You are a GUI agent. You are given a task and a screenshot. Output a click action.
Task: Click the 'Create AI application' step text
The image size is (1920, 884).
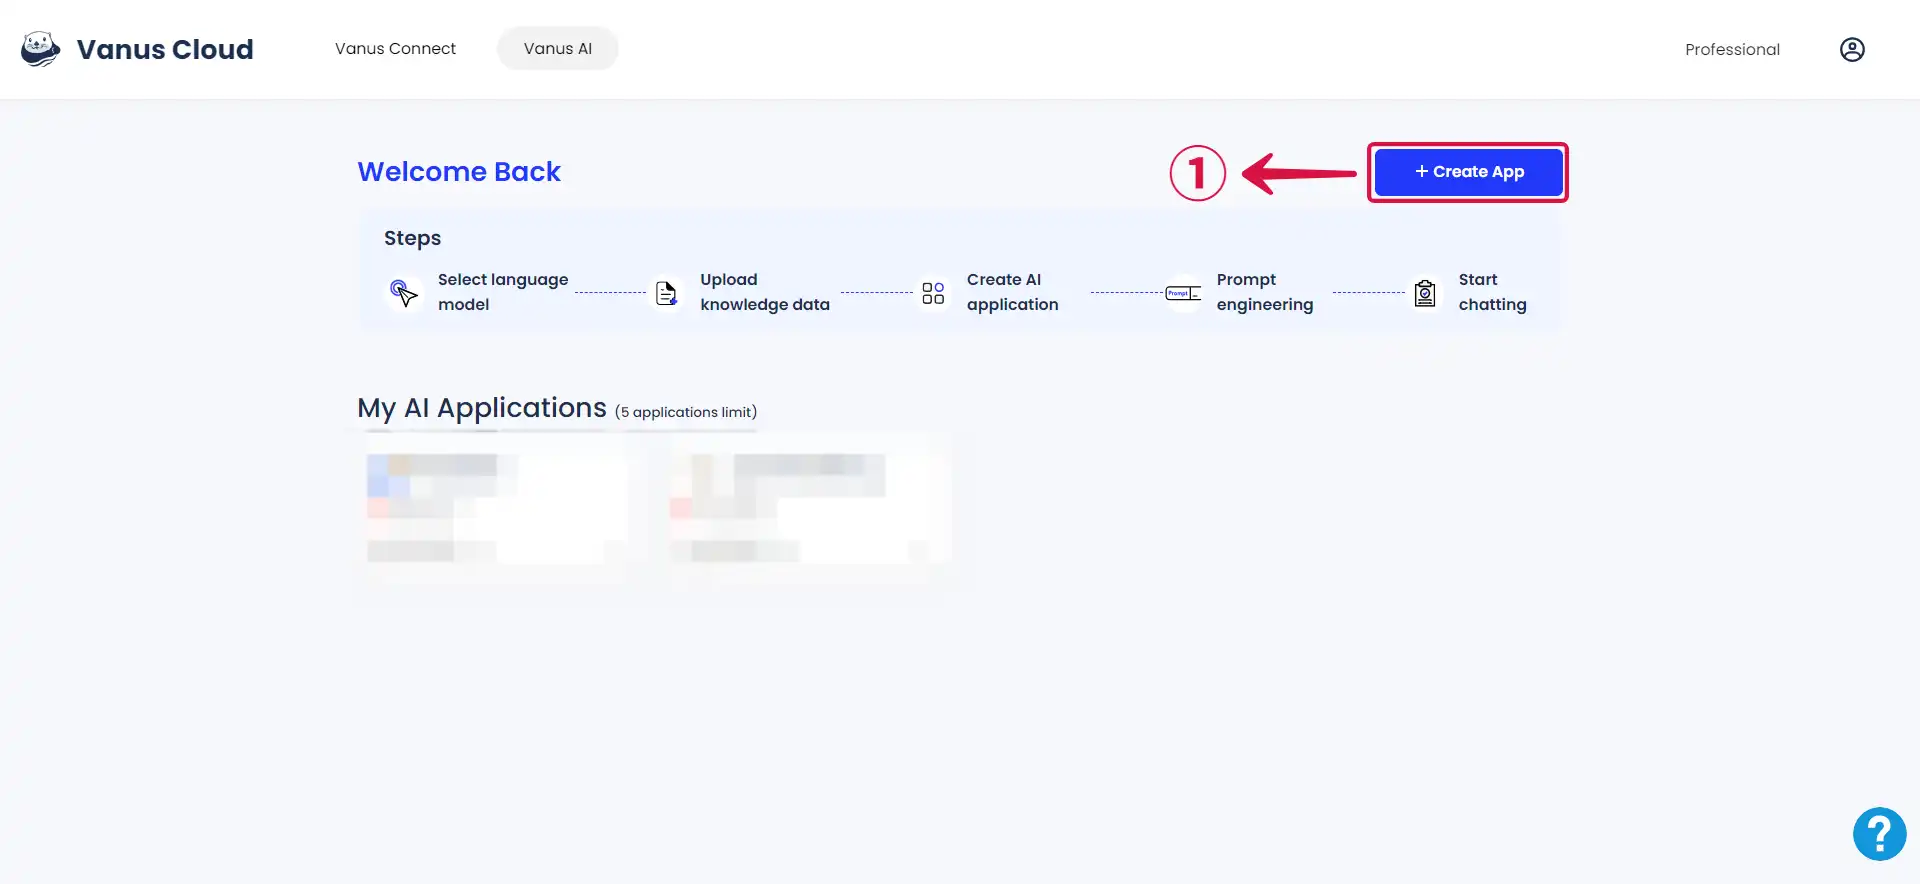coord(1012,292)
